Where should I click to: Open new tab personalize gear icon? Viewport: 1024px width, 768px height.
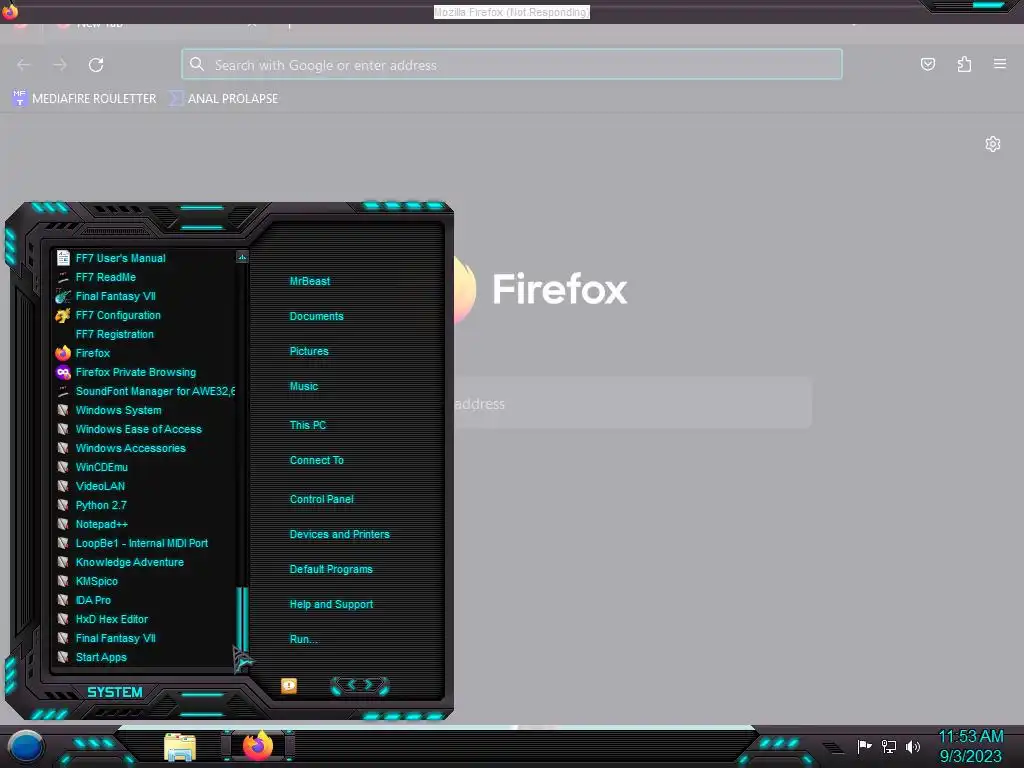993,144
